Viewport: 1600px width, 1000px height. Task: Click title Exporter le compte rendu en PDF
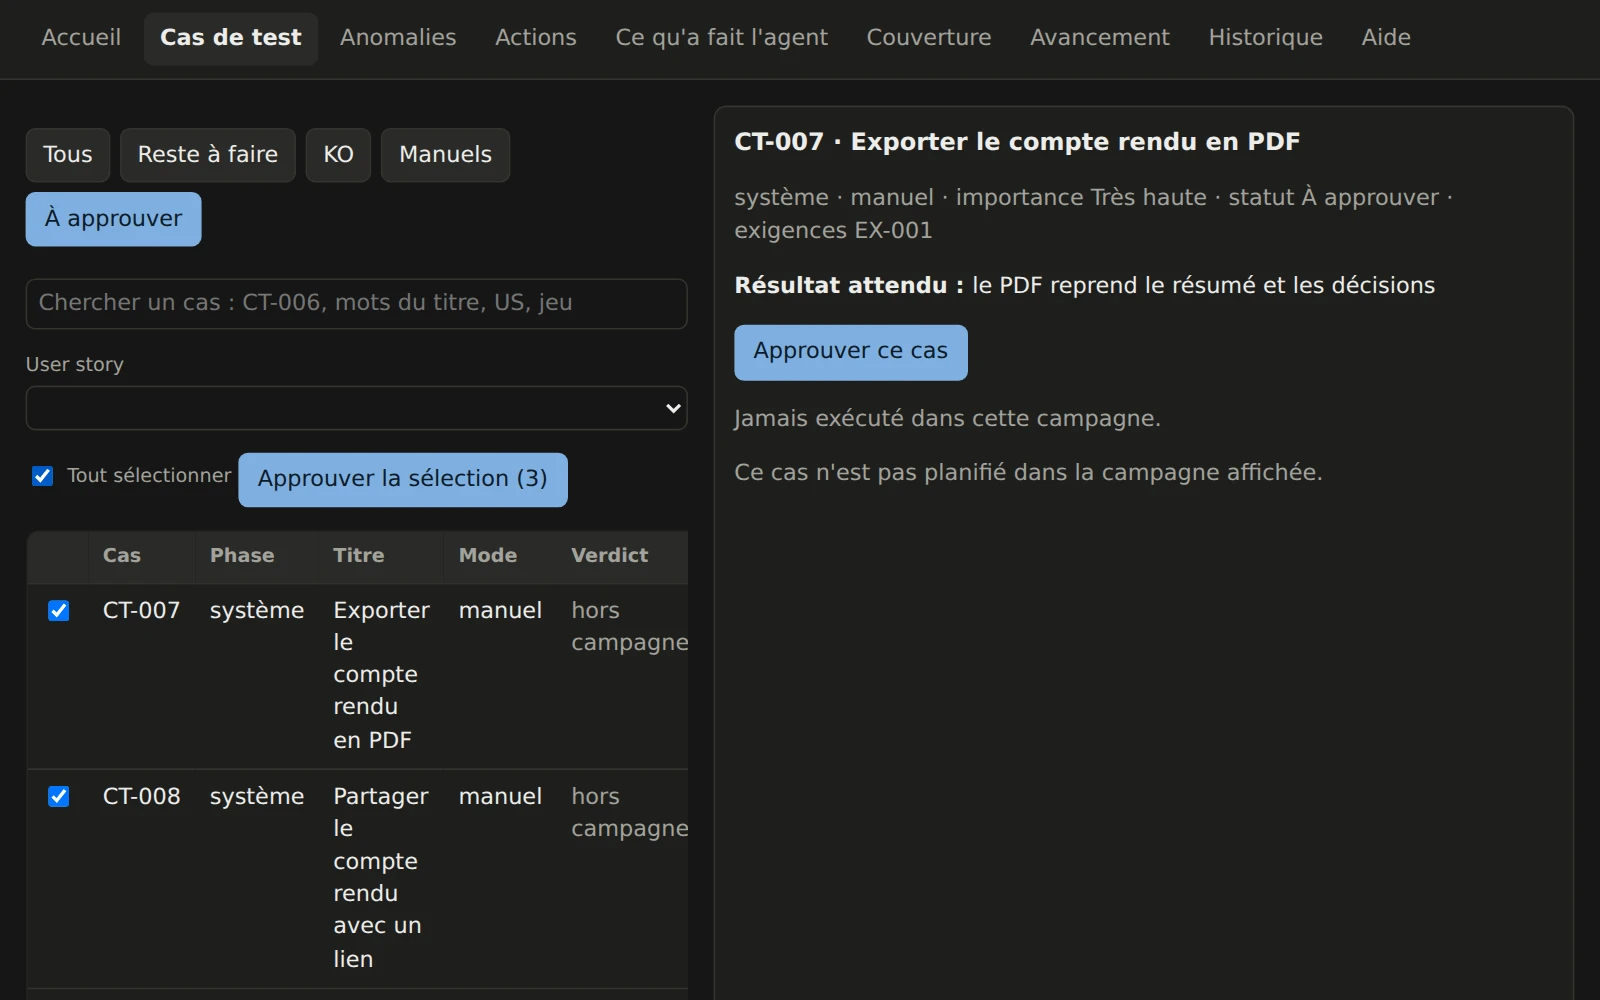[381, 675]
